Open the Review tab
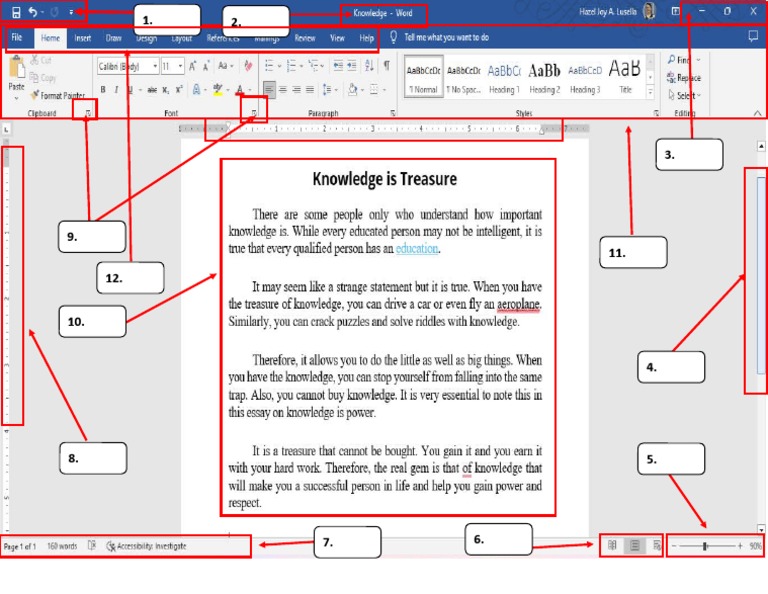This screenshot has width=768, height=594. (305, 38)
